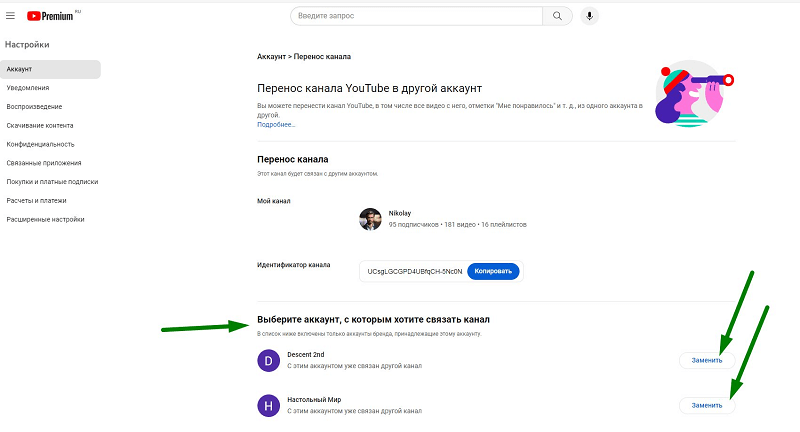Open 'Уведомления' settings section
Screen dimensions: 800x432
tap(28, 88)
